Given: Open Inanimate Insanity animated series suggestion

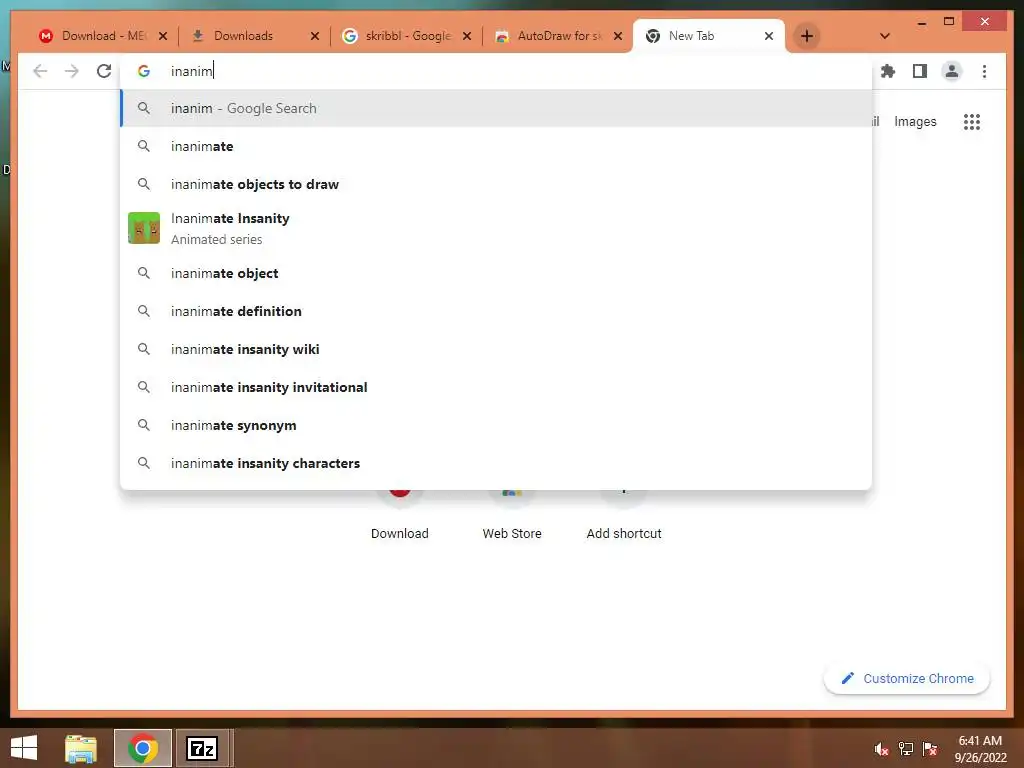Looking at the screenshot, I should [x=496, y=228].
